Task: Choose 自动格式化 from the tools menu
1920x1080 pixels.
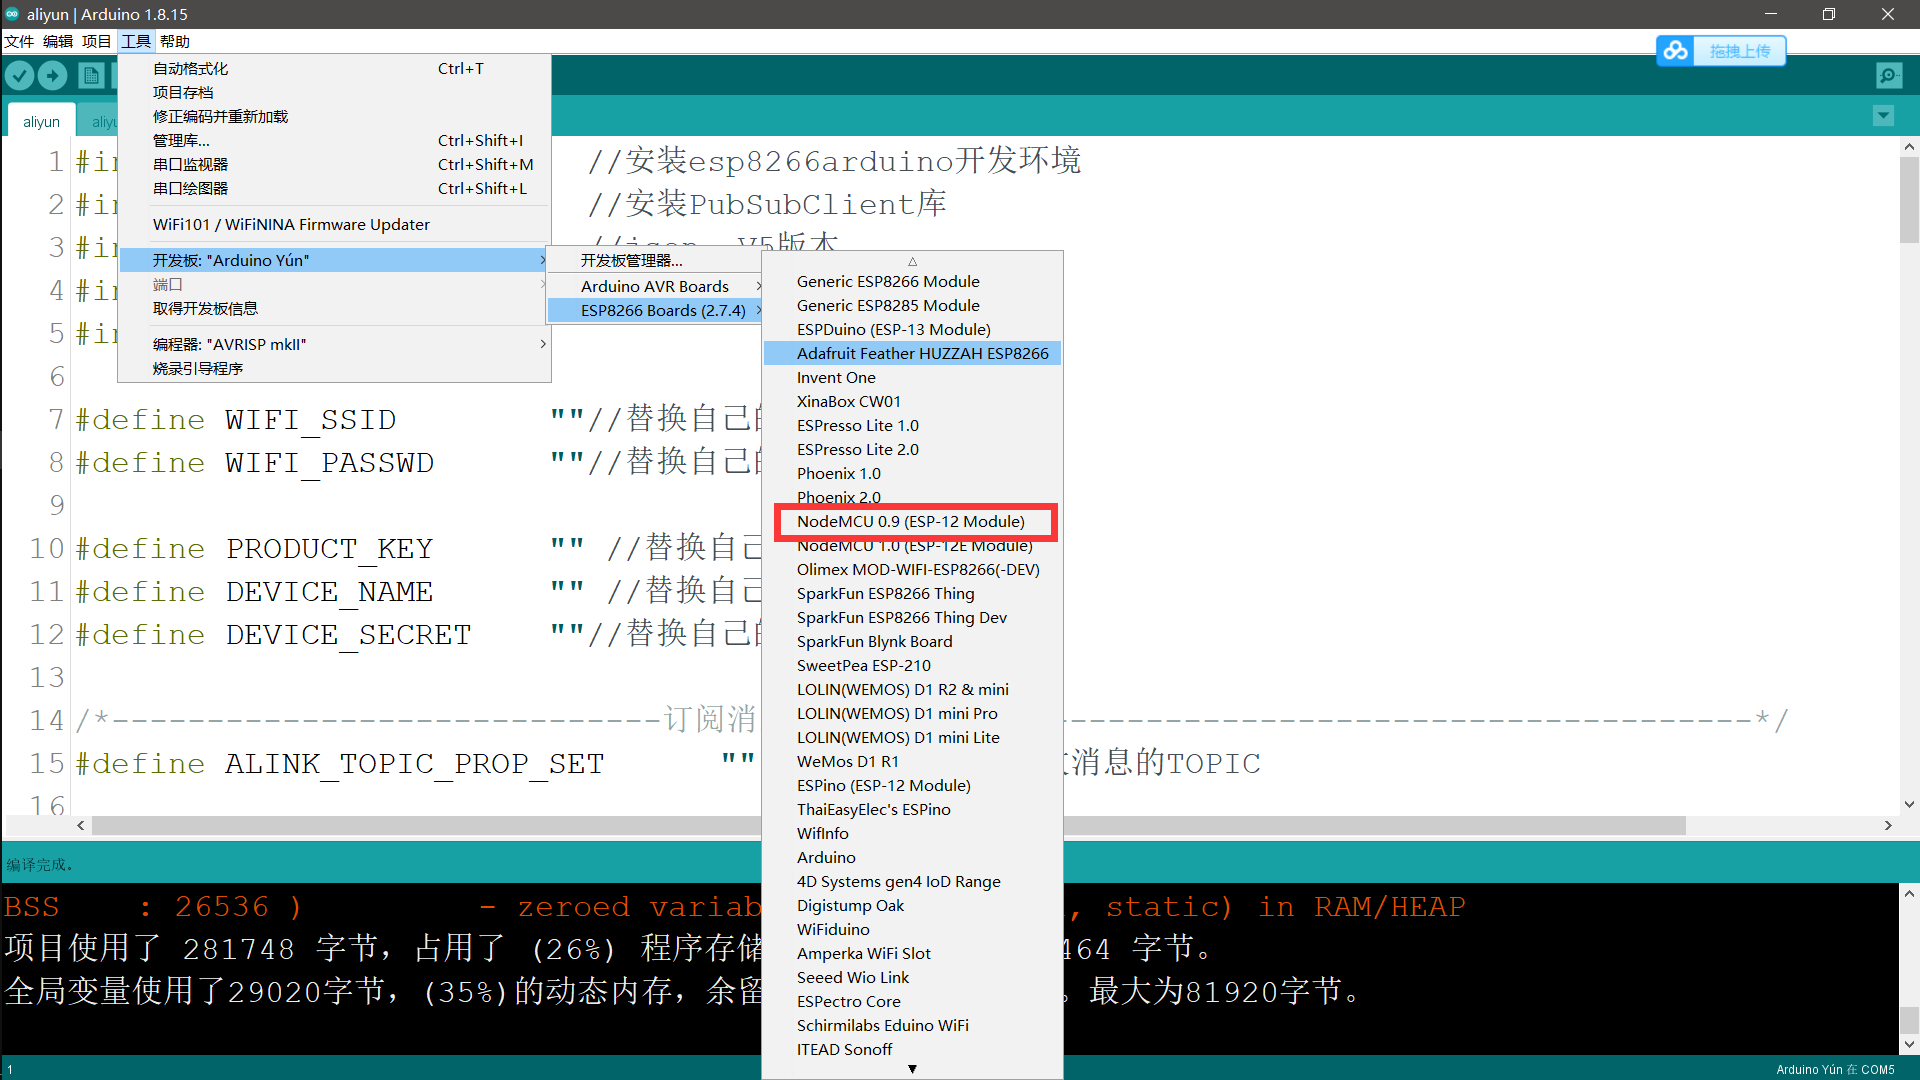Action: pyautogui.click(x=334, y=68)
